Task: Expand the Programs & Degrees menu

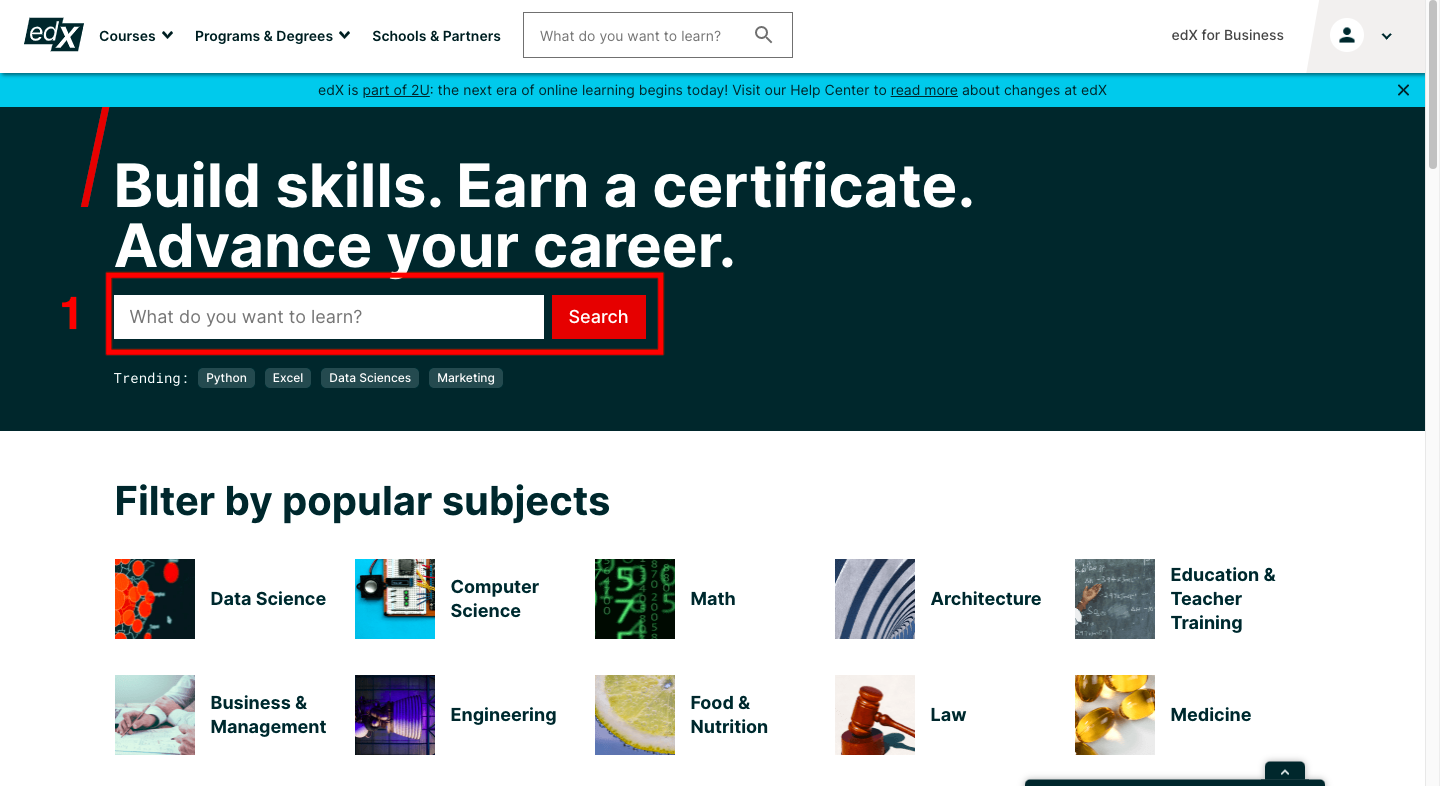Action: click(x=273, y=36)
